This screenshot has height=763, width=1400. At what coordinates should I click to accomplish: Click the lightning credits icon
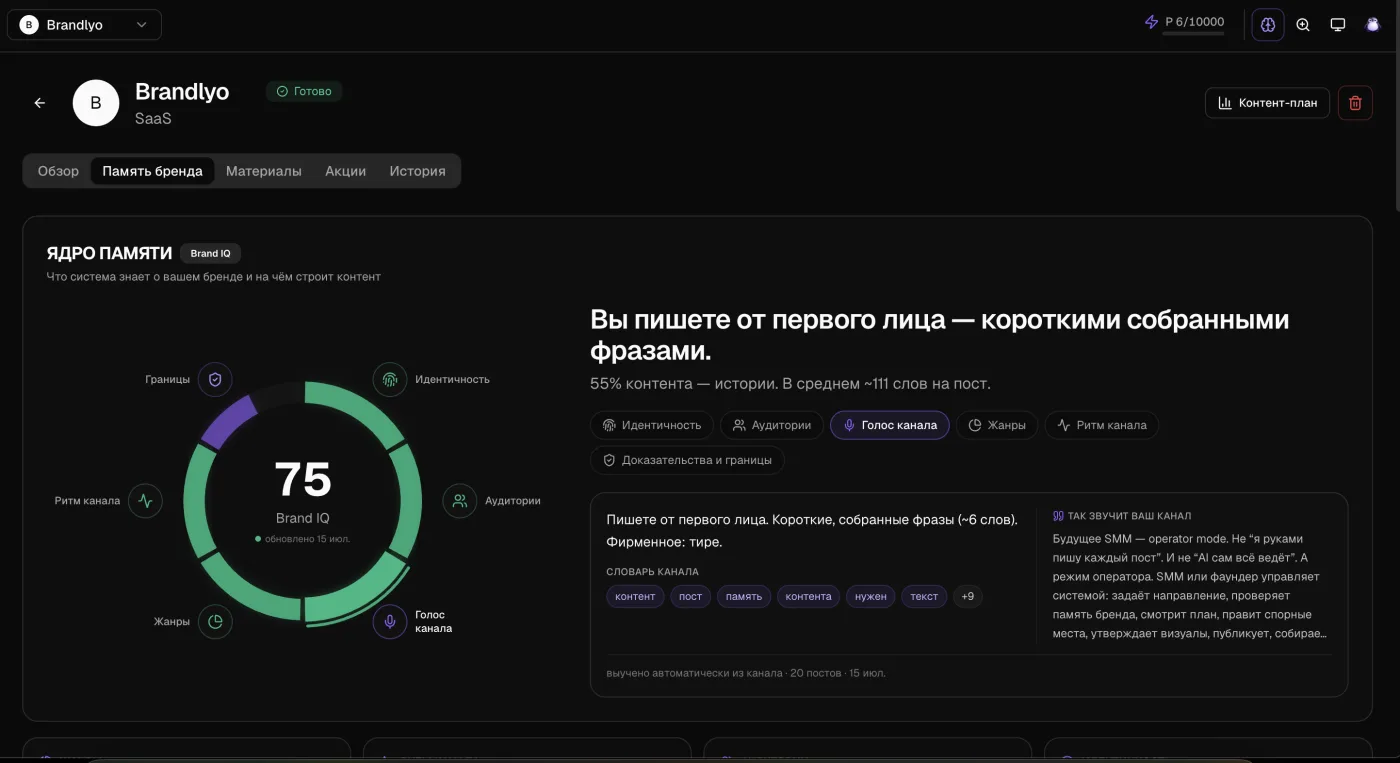coord(1151,22)
